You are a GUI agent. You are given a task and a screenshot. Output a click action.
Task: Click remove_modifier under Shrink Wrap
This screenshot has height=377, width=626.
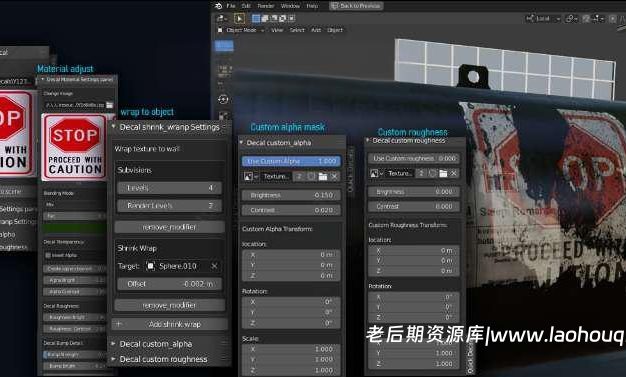(x=169, y=305)
